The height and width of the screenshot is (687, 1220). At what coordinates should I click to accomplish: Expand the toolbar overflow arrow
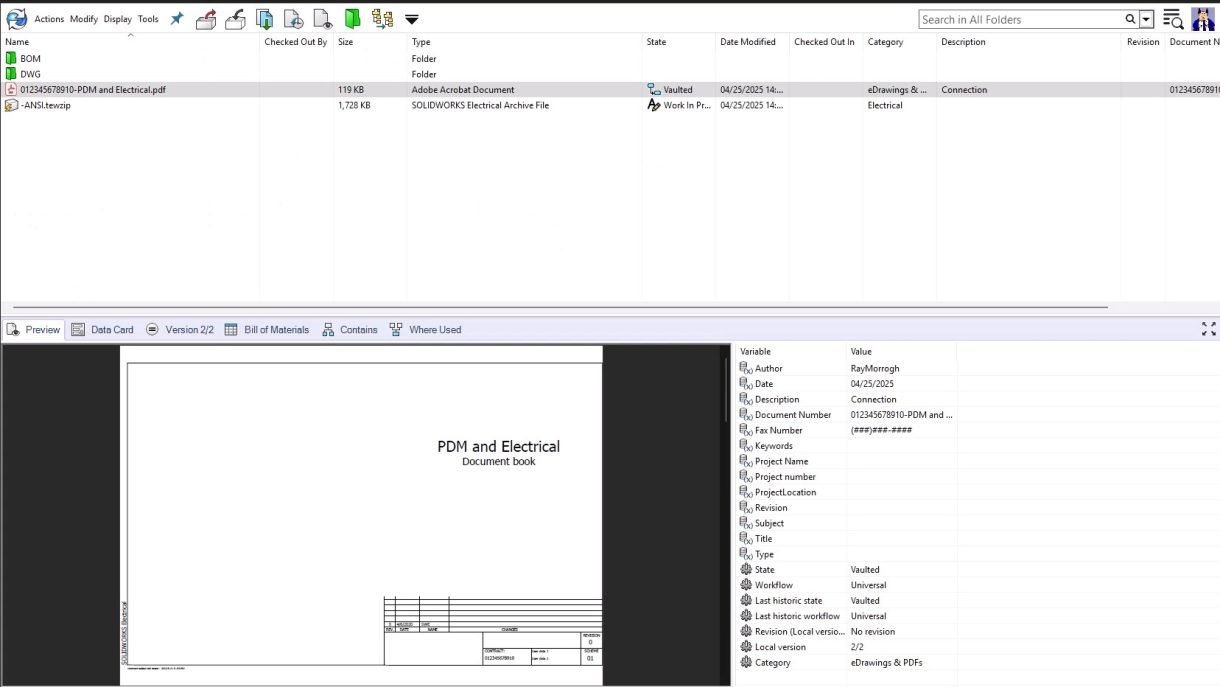pyautogui.click(x=410, y=18)
